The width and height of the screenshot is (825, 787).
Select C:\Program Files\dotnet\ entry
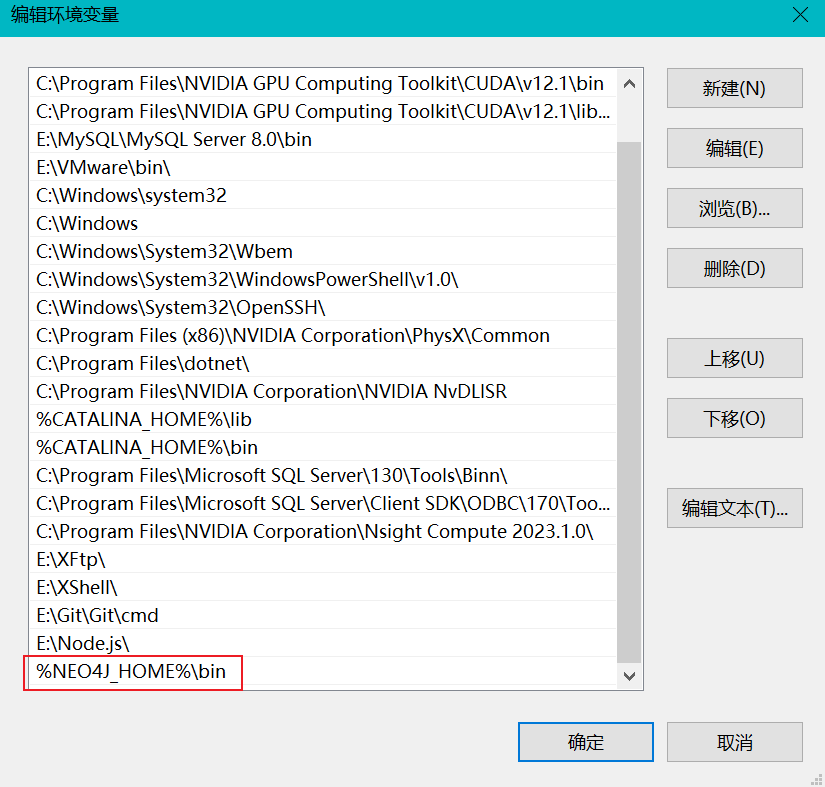tap(142, 364)
